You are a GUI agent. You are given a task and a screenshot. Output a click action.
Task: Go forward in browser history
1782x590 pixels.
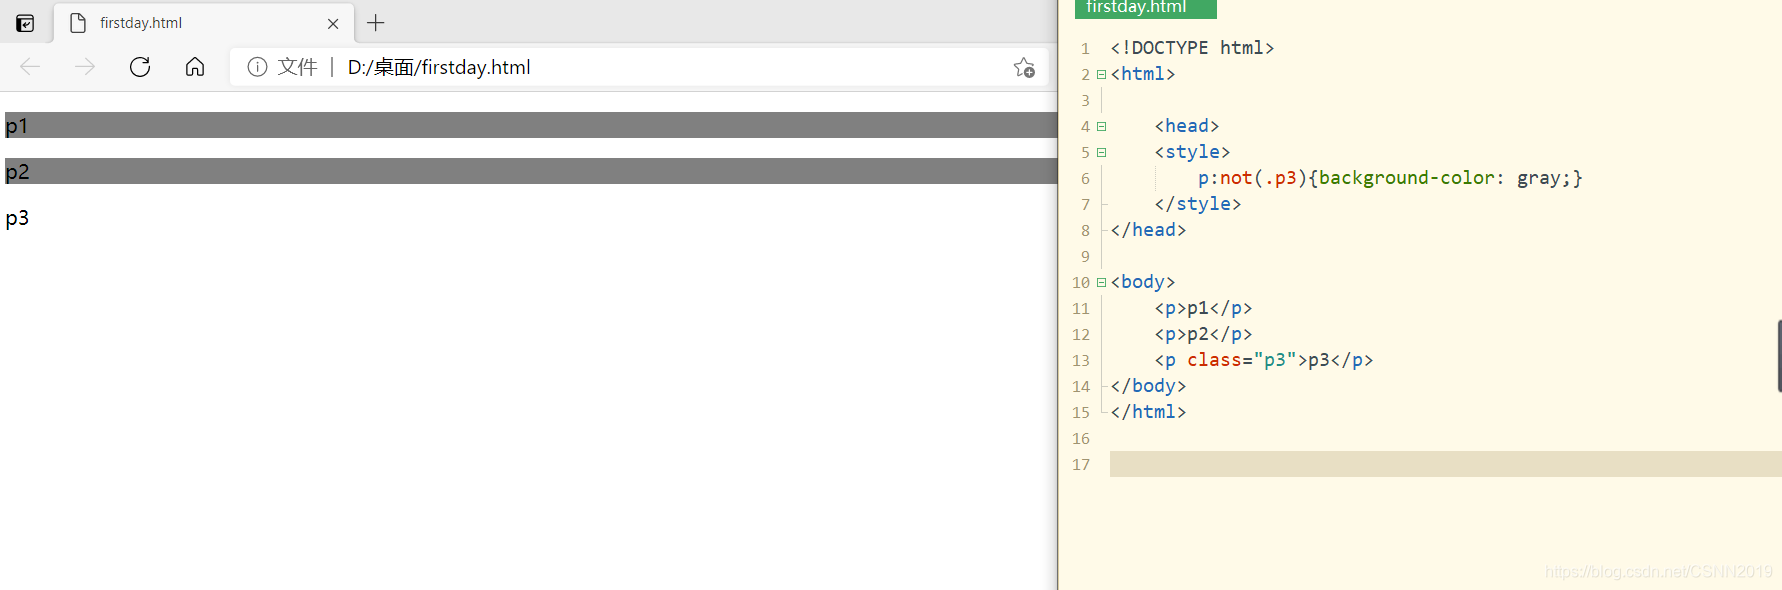pos(85,67)
